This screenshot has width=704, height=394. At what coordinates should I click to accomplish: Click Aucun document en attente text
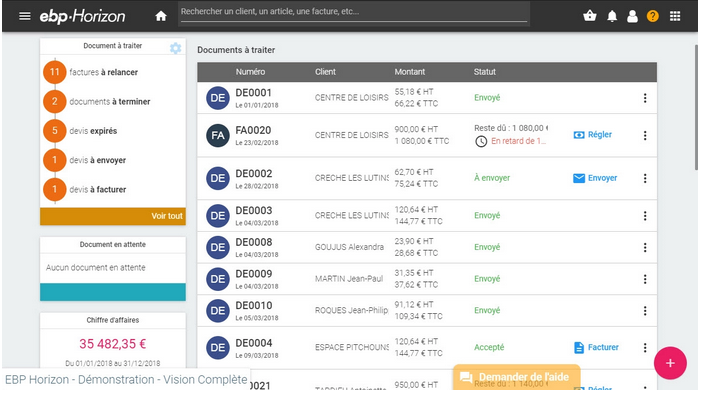(96, 268)
